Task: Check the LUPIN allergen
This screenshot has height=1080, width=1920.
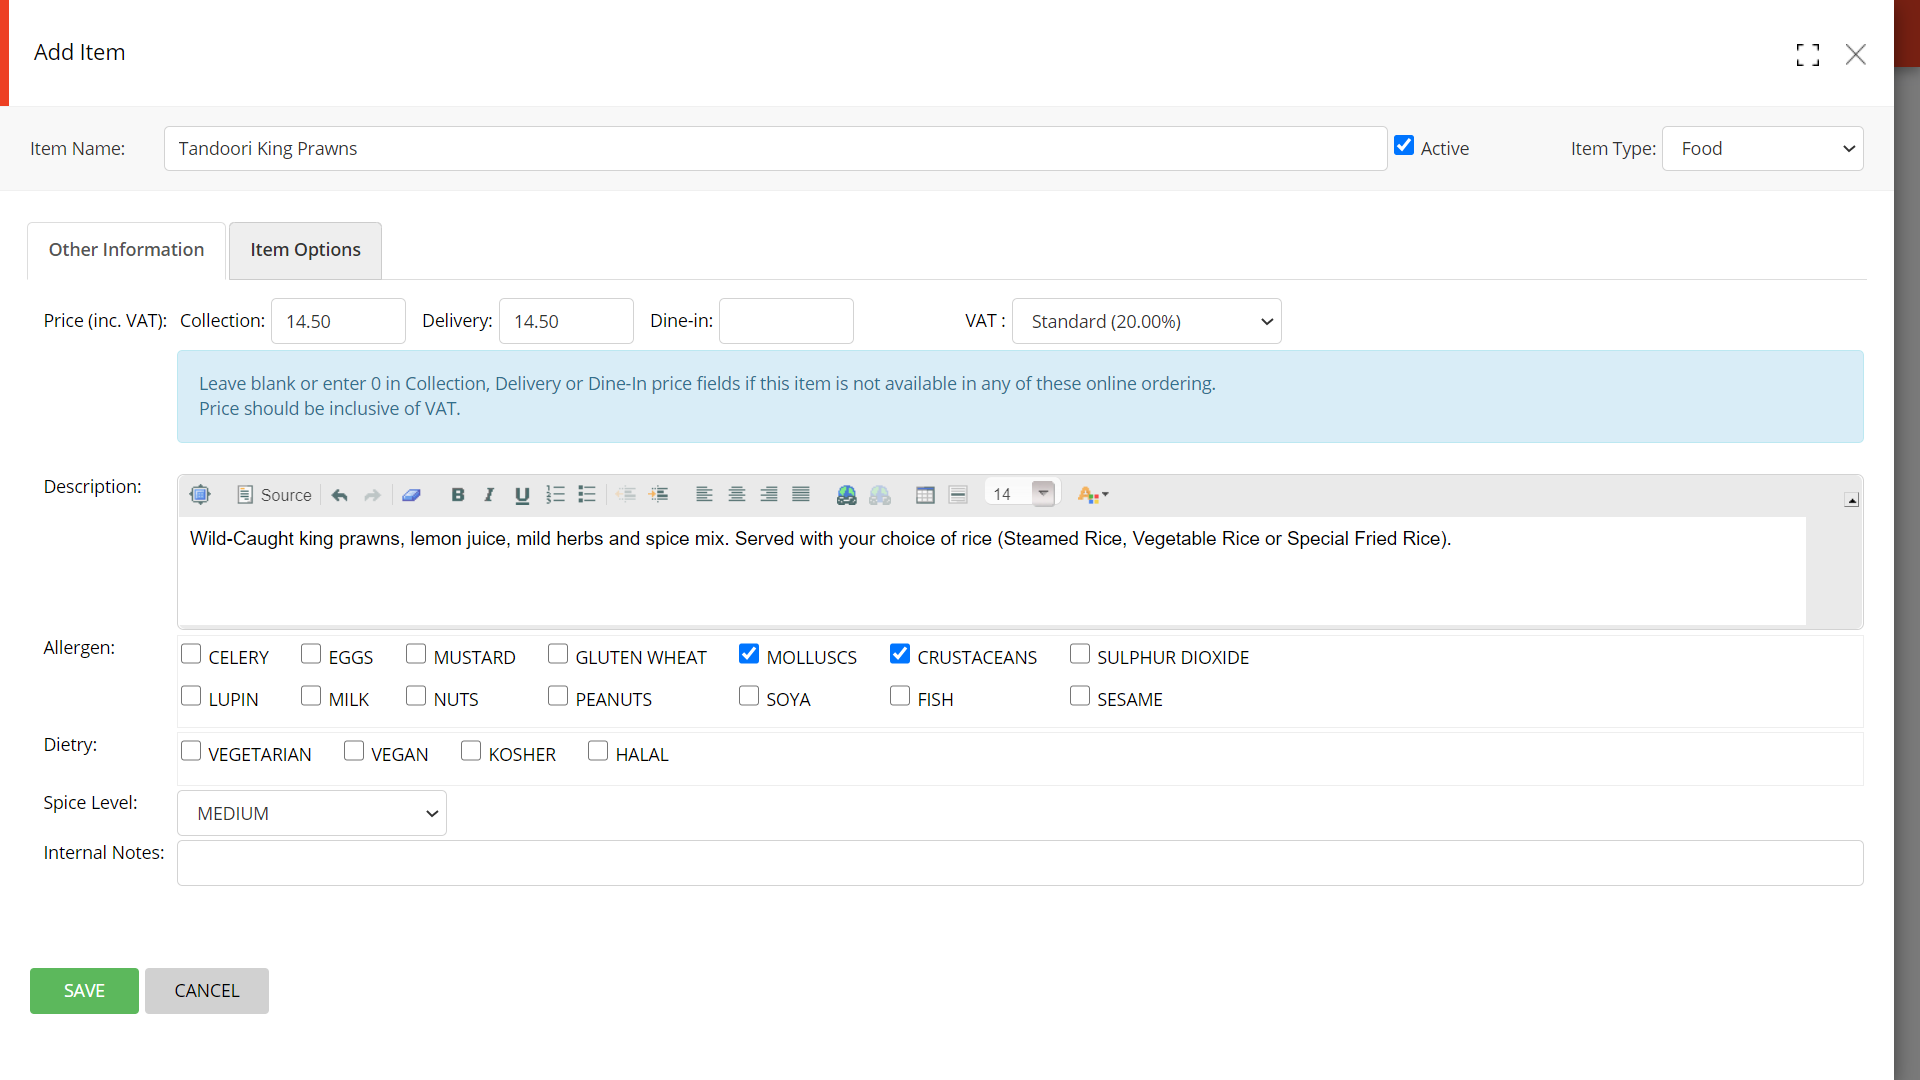Action: 191,696
